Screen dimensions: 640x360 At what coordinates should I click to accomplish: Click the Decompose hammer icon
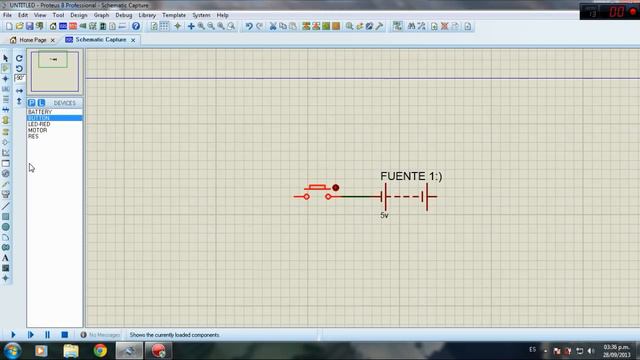click(379, 26)
